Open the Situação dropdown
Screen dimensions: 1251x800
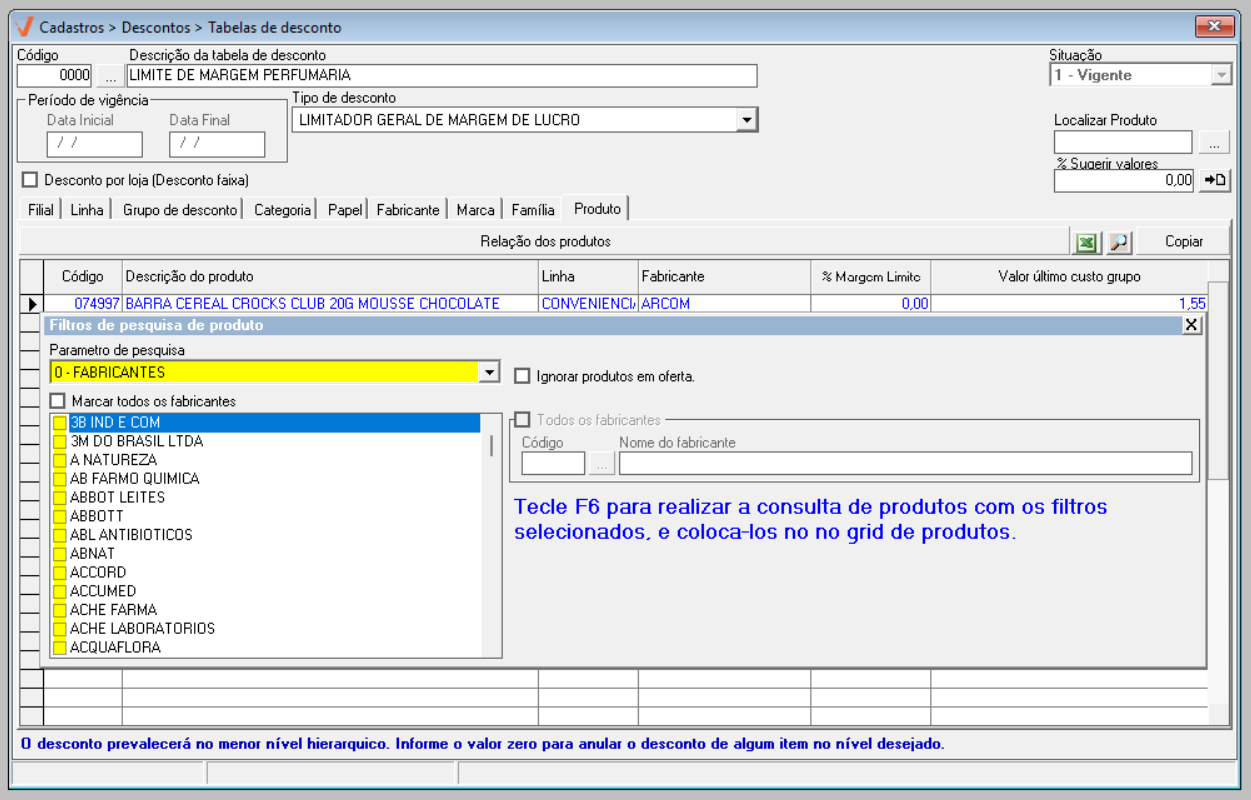[1220, 76]
